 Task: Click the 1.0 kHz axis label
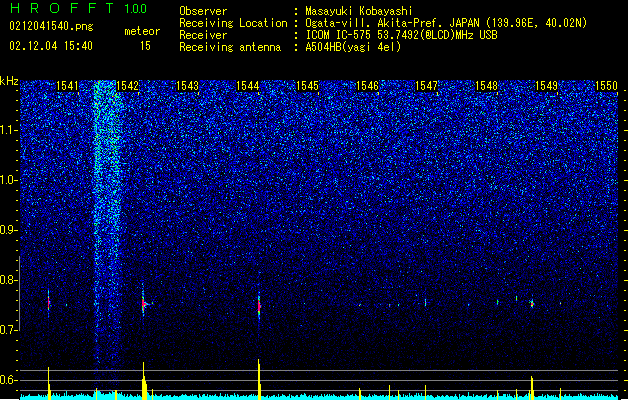pos(9,180)
